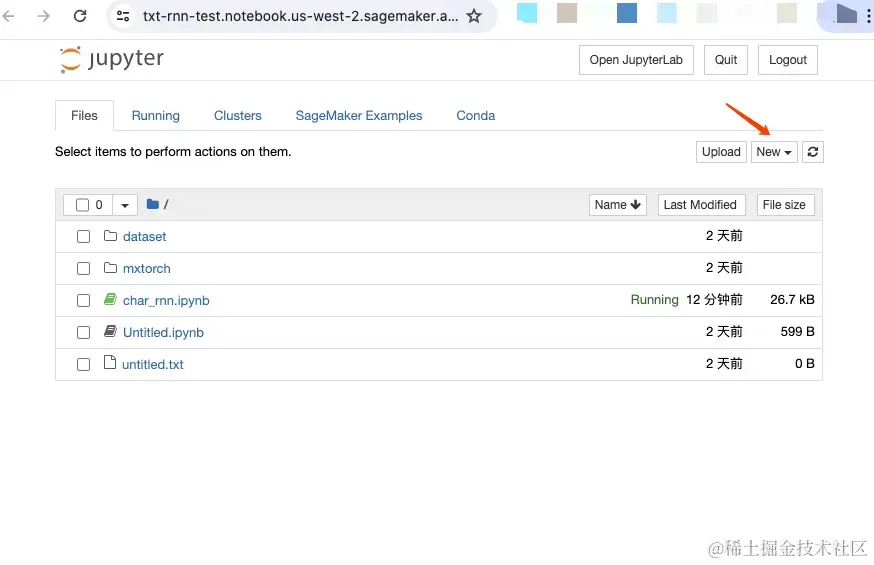
Task: Click Open JupyterLab button
Action: [636, 60]
